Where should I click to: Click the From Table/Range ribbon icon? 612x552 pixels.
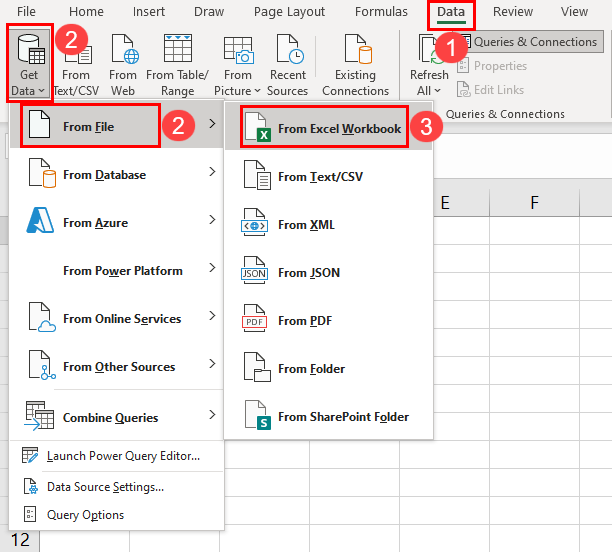coord(178,64)
